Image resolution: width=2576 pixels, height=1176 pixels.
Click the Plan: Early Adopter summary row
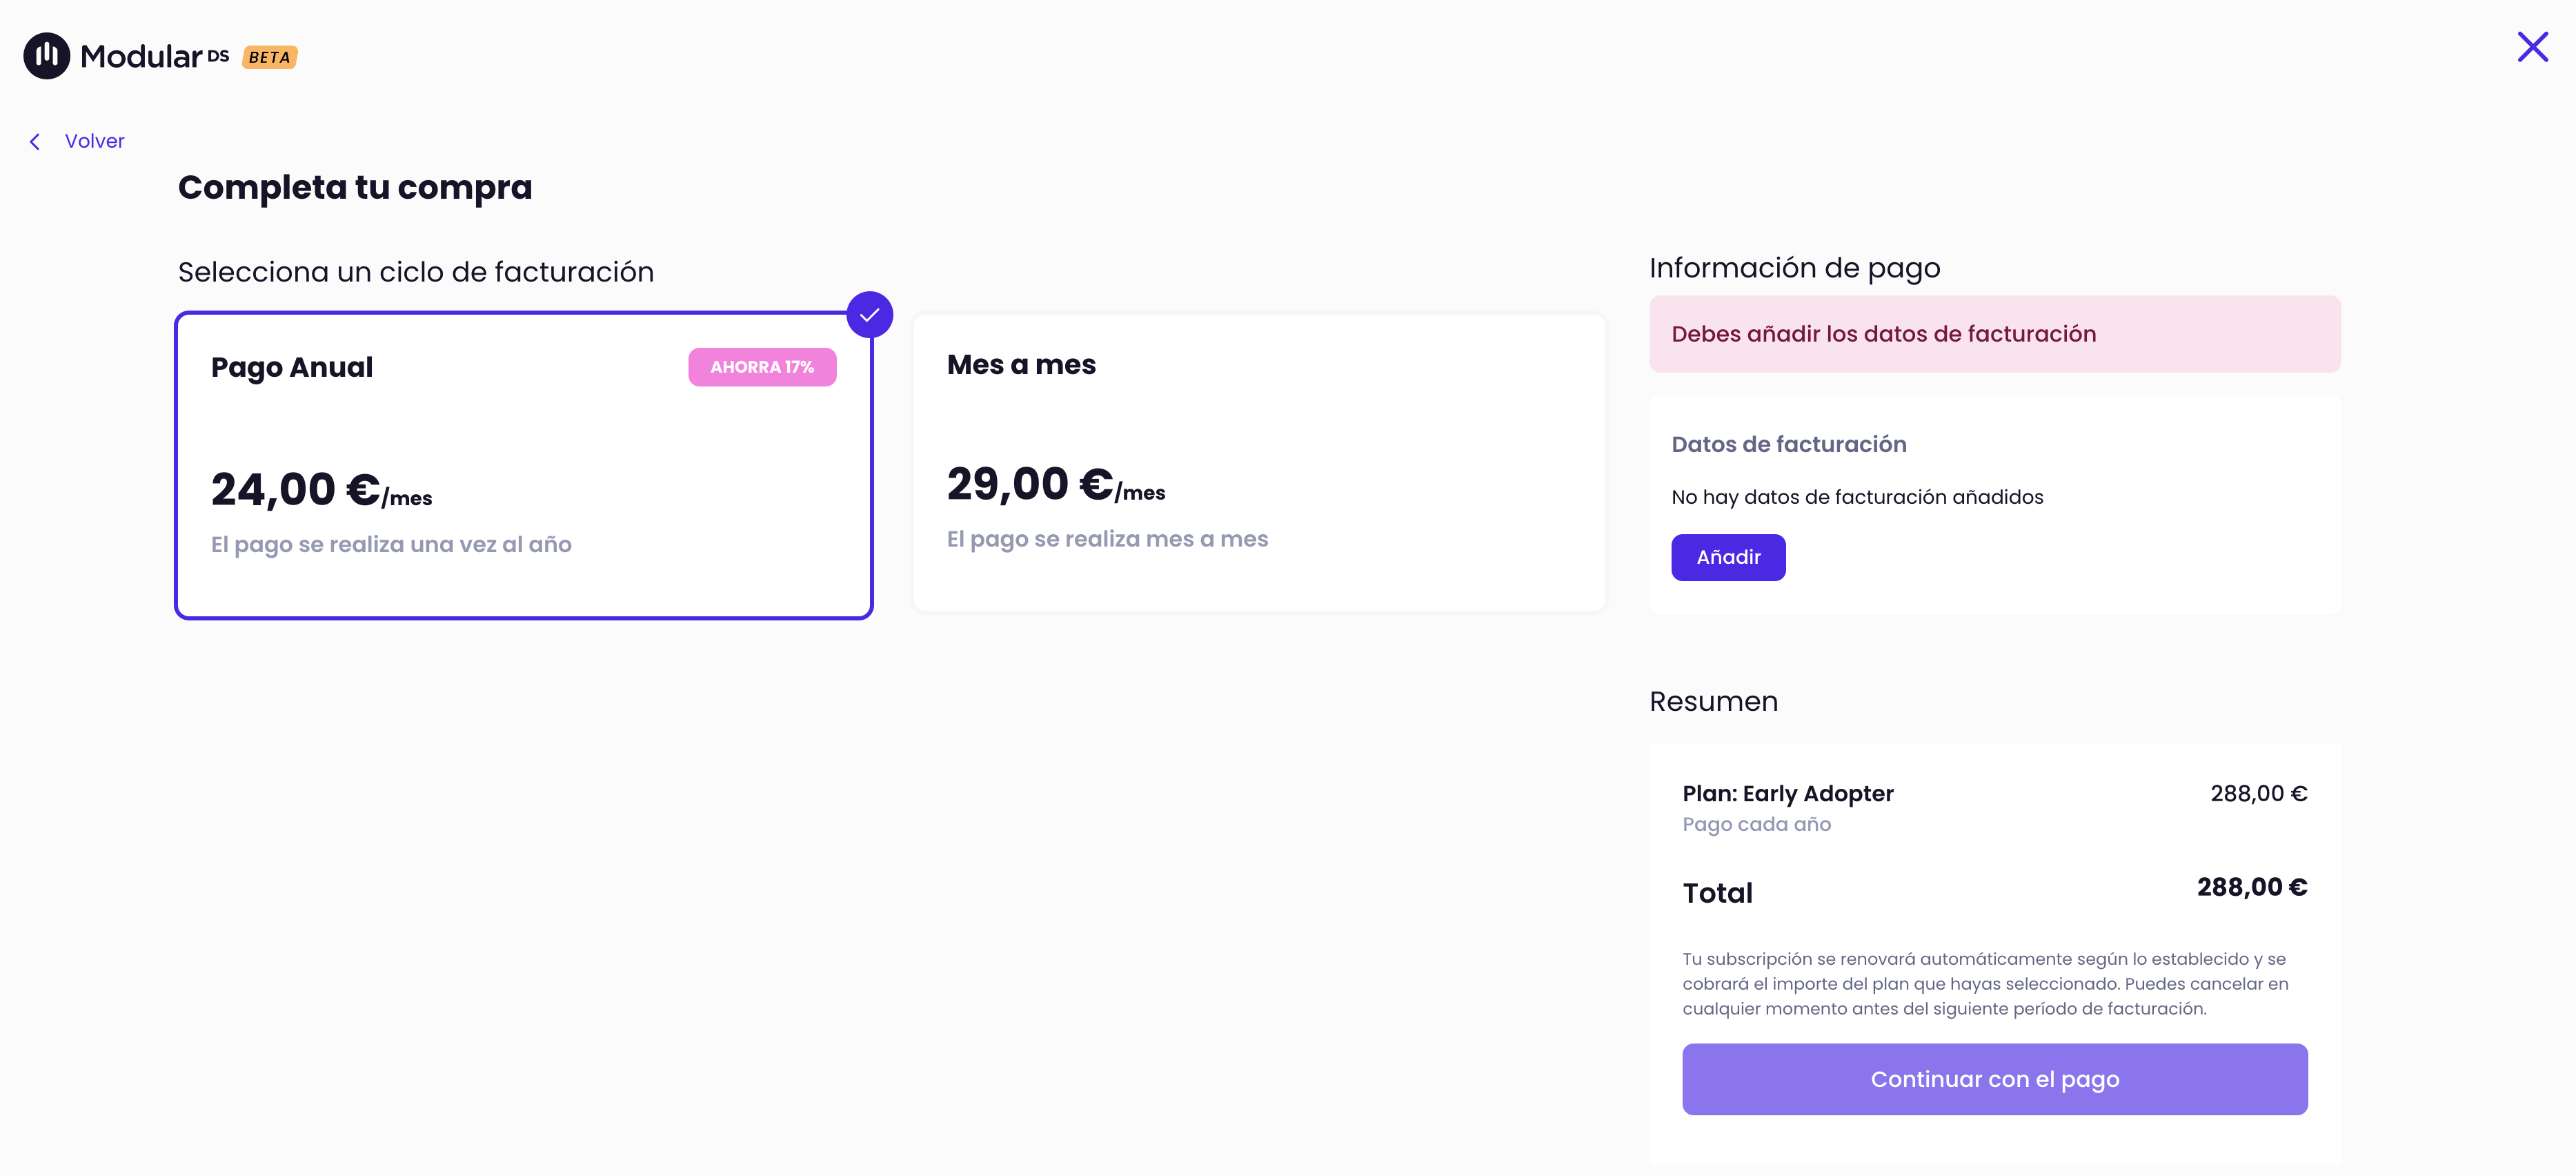click(1788, 793)
